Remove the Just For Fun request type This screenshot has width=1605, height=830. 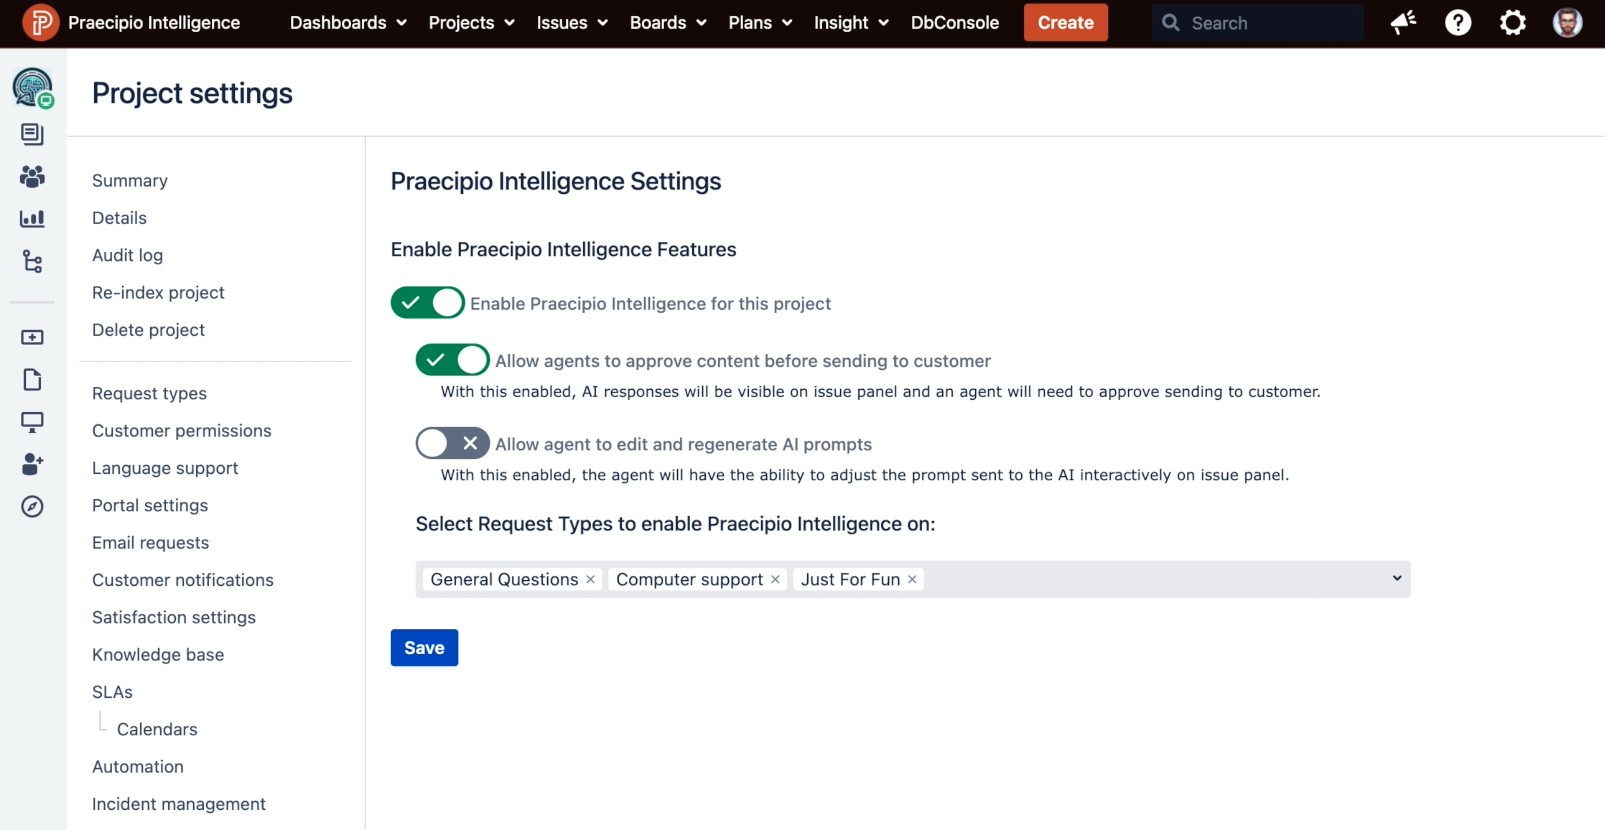[912, 580]
